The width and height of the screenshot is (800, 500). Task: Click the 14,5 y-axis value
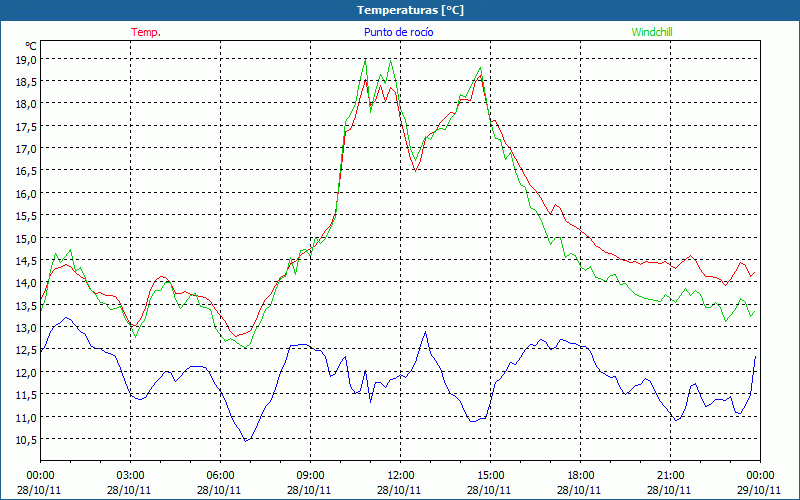(x=27, y=261)
